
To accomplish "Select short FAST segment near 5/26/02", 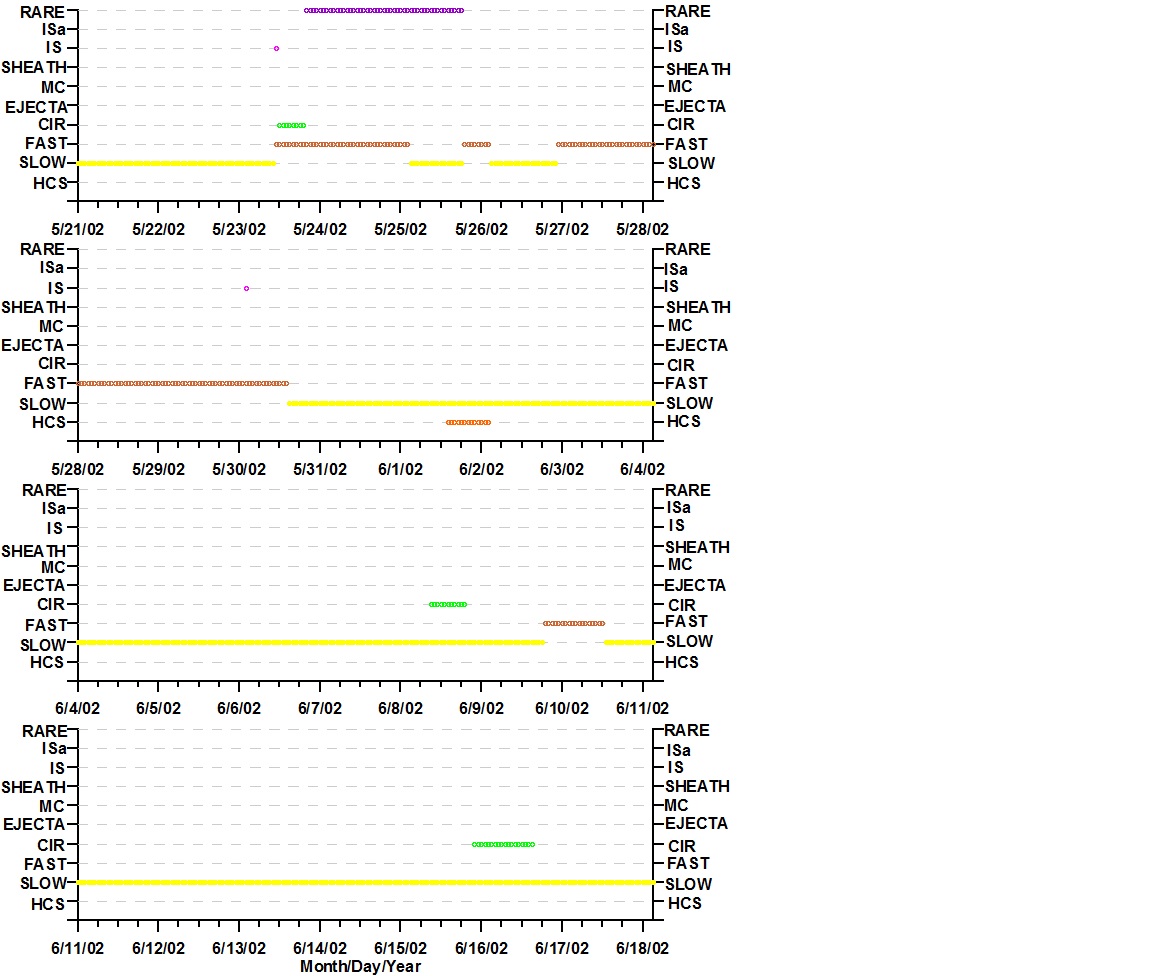I will pos(476,144).
